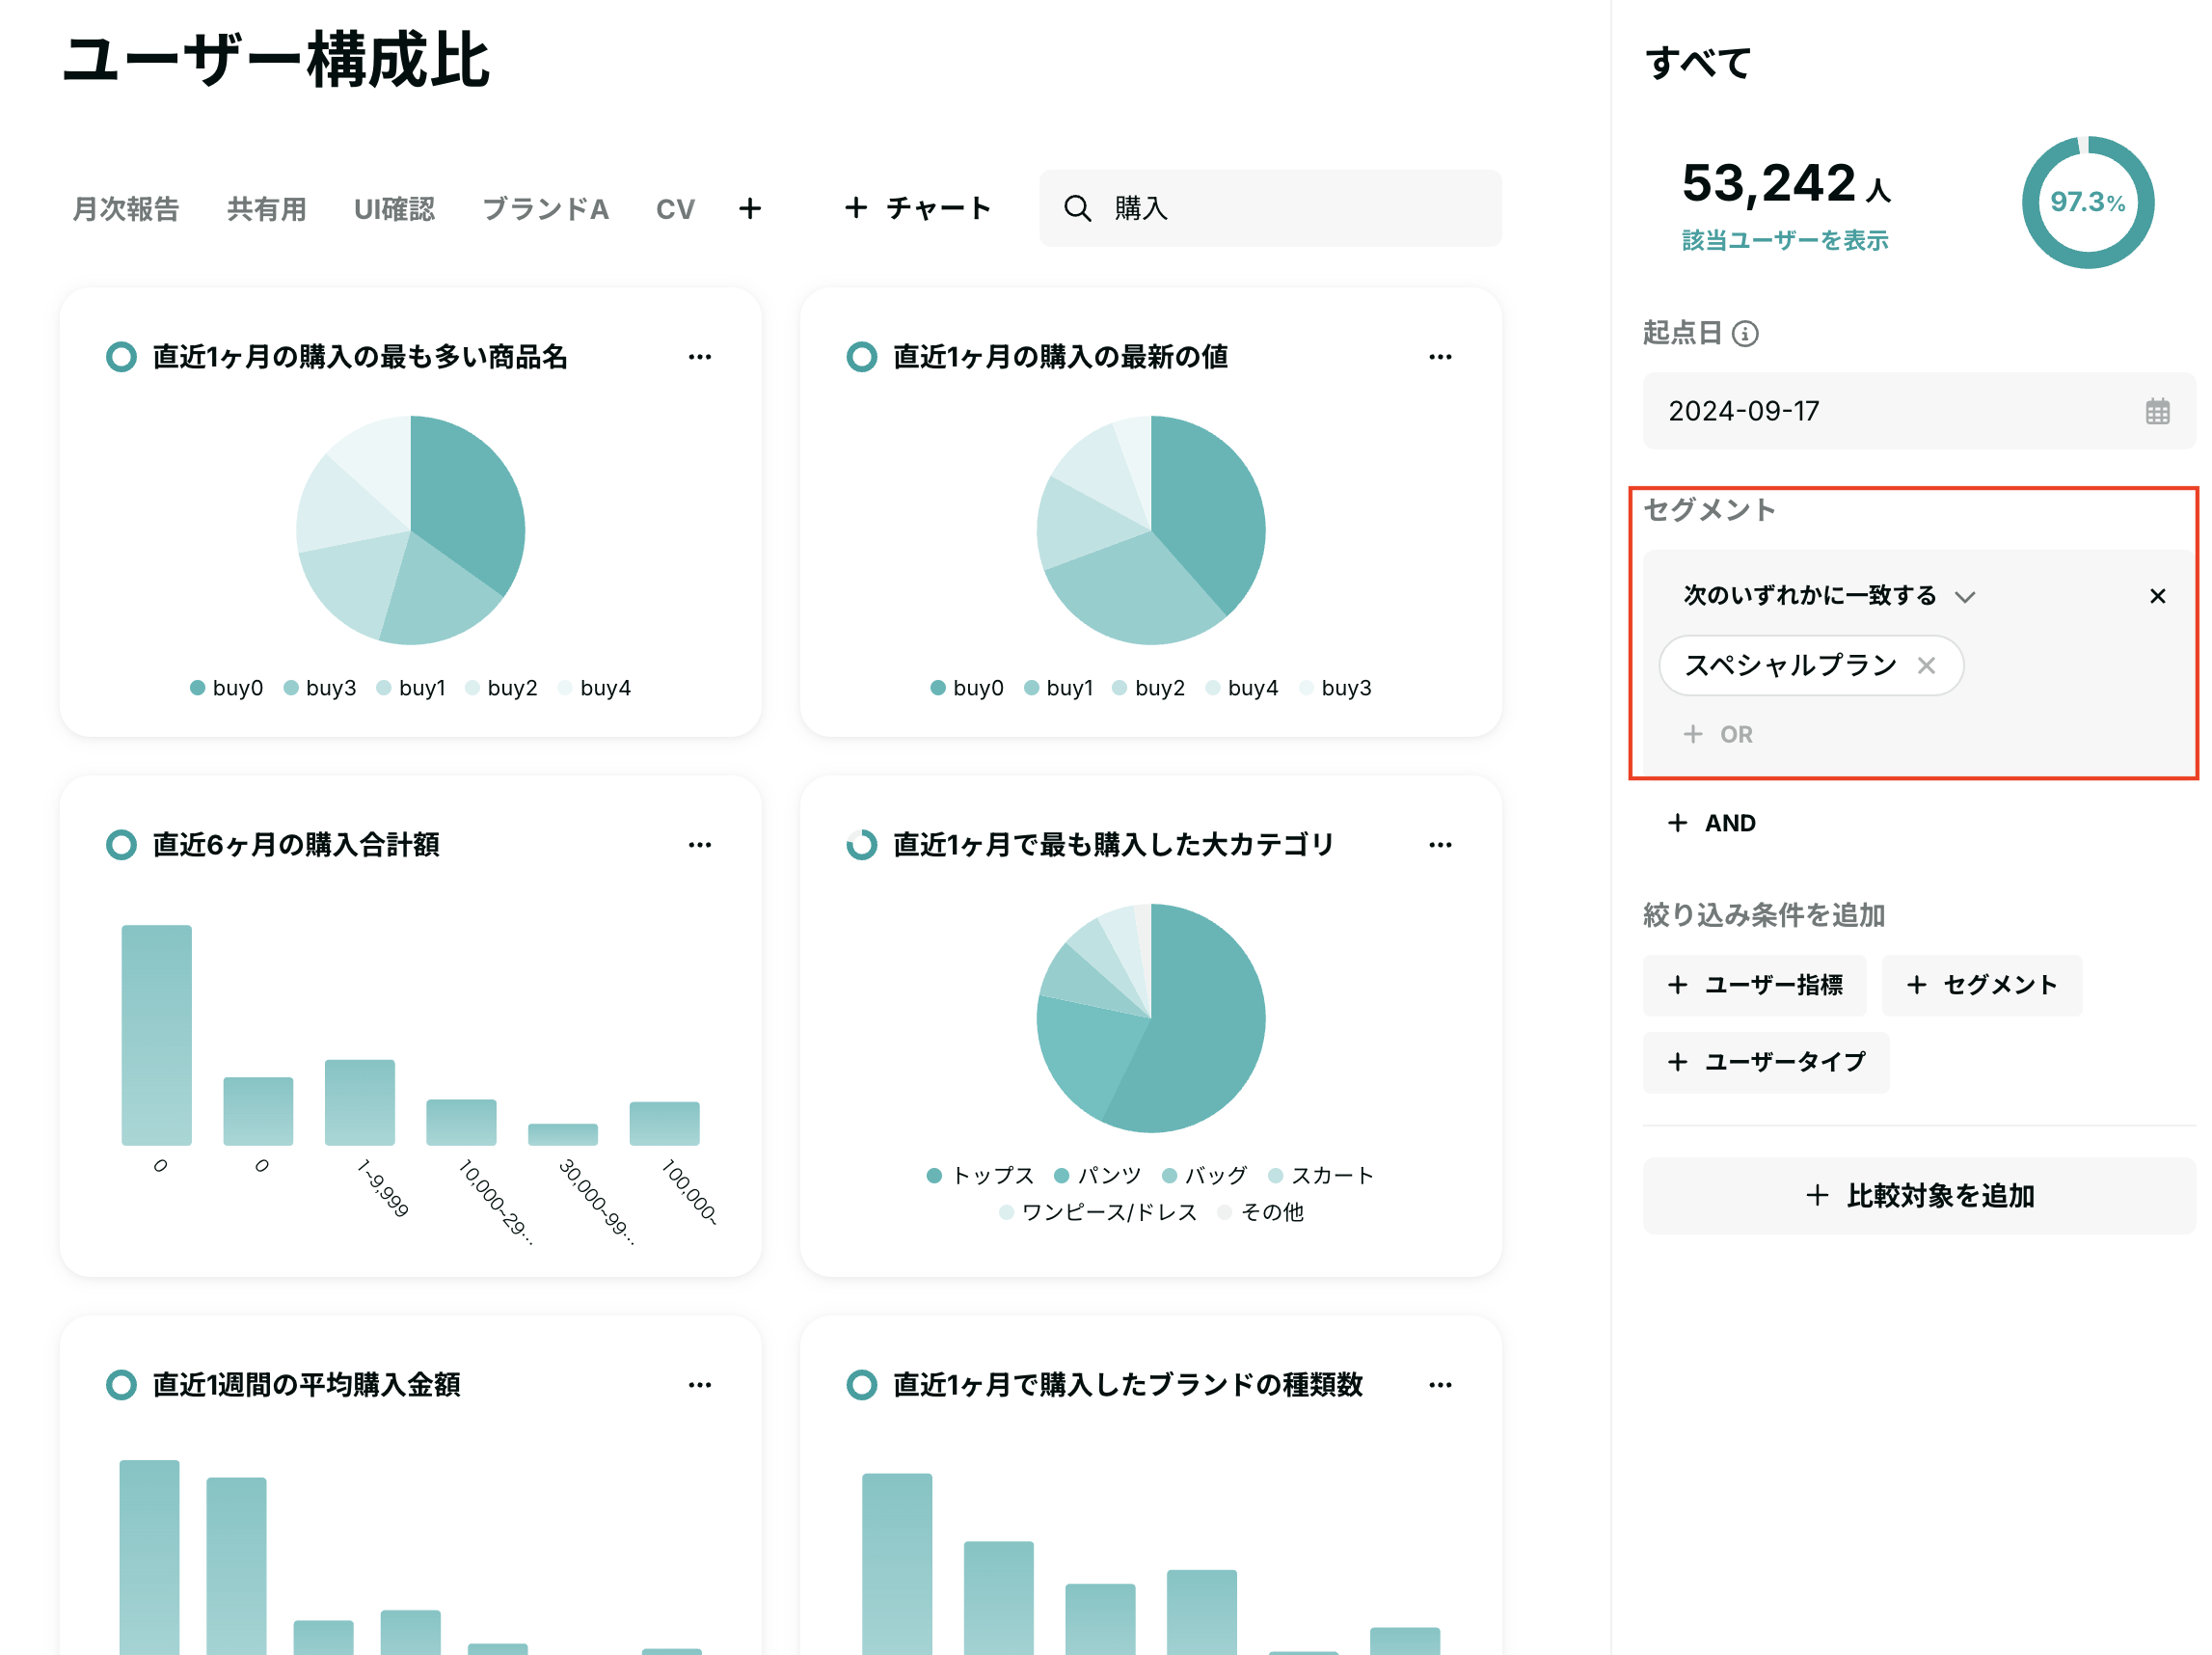Toggle トップス legend item

click(981, 1175)
